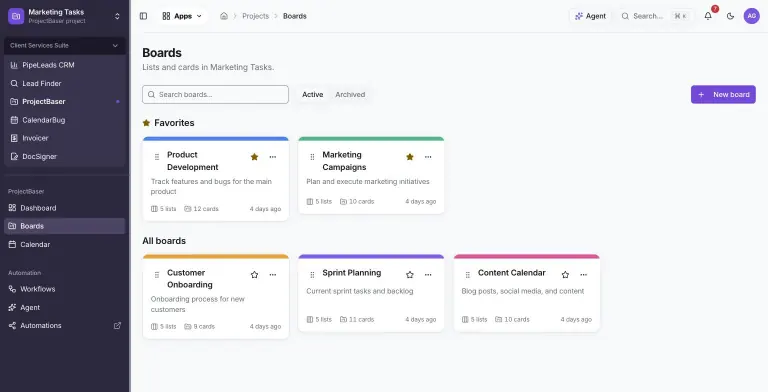
Task: Open the AG user avatar menu
Action: pyautogui.click(x=751, y=16)
